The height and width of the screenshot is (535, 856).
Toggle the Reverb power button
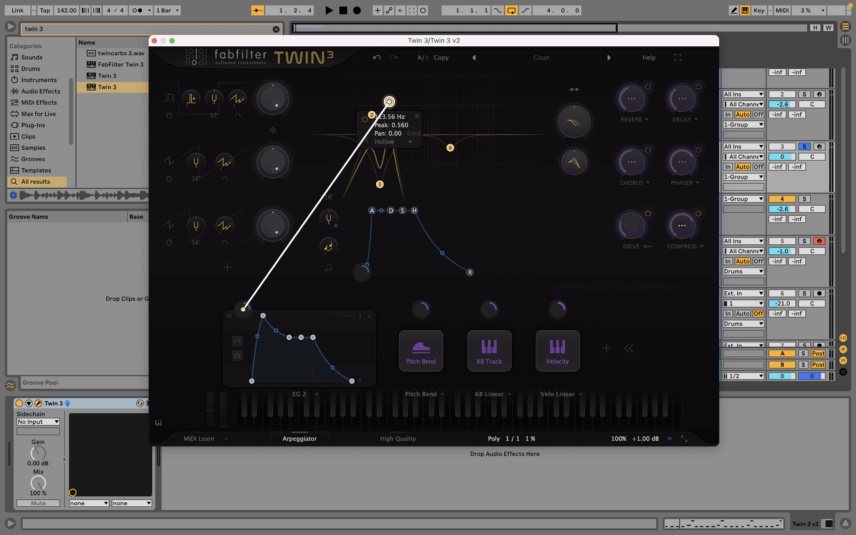click(x=648, y=86)
